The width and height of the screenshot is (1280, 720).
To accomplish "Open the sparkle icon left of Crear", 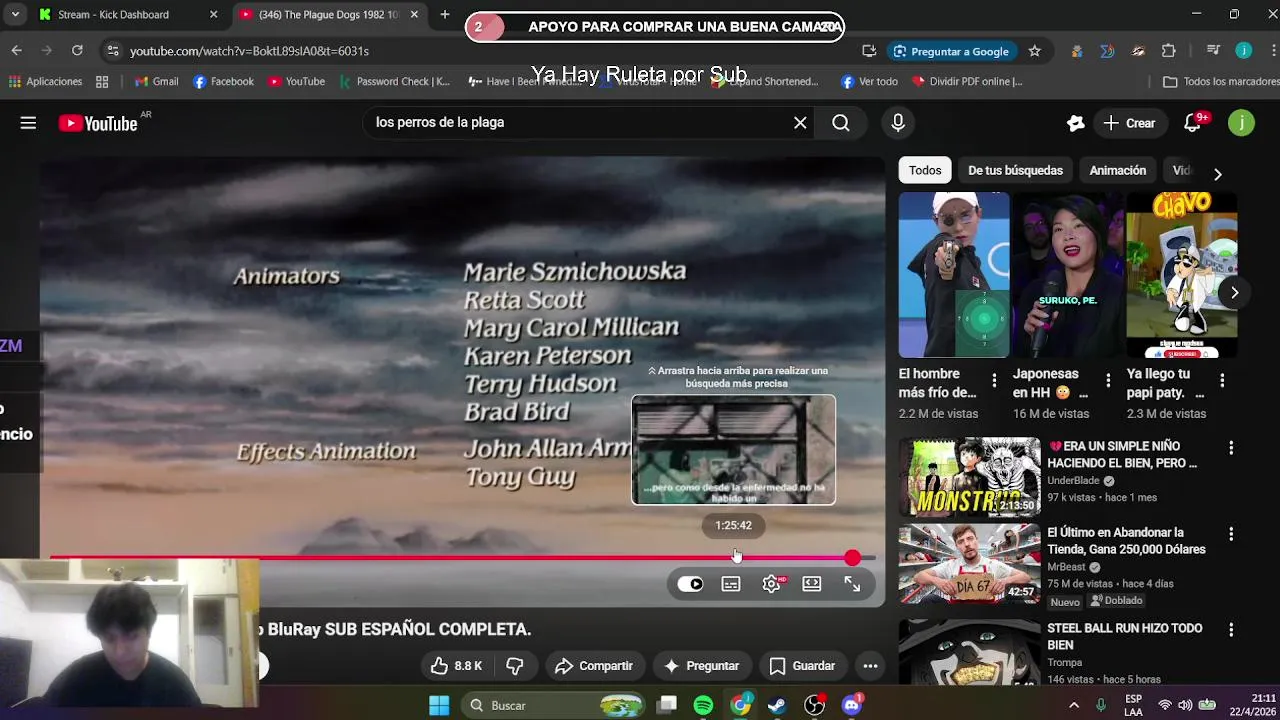I will coord(1076,123).
